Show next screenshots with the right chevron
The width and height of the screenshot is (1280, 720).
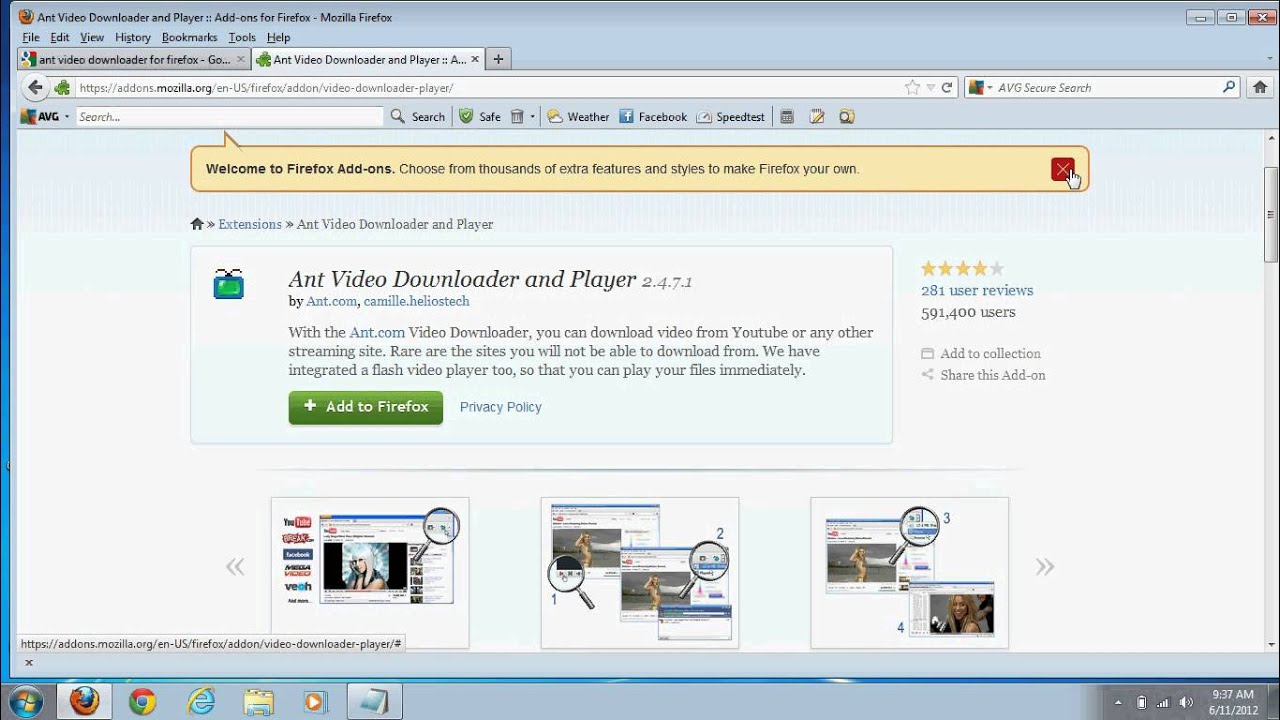tap(1045, 568)
